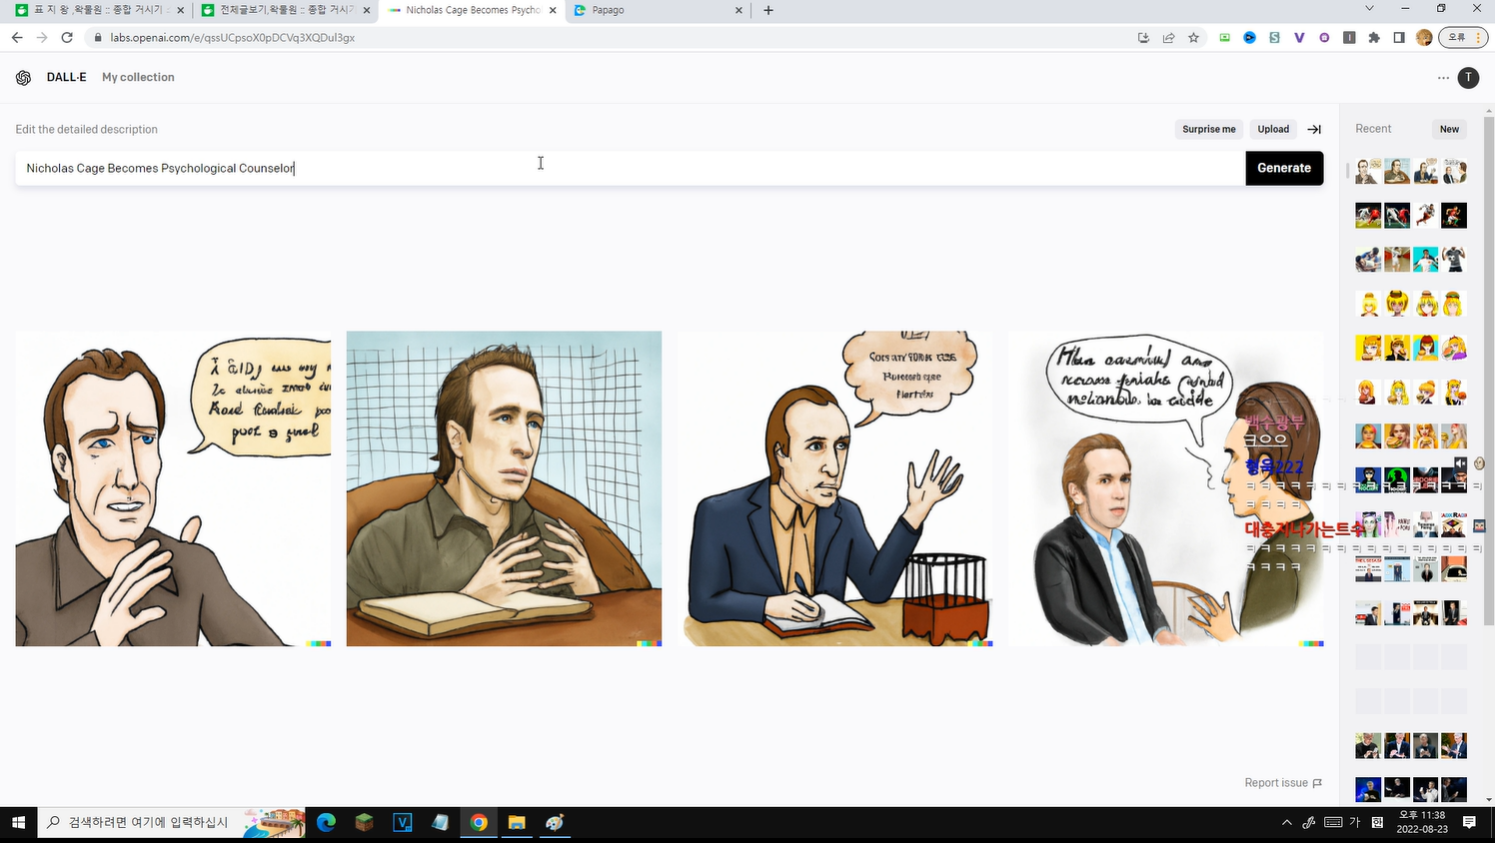The height and width of the screenshot is (843, 1495).
Task: Go to DALL·E home link
Action: pyautogui.click(x=66, y=77)
